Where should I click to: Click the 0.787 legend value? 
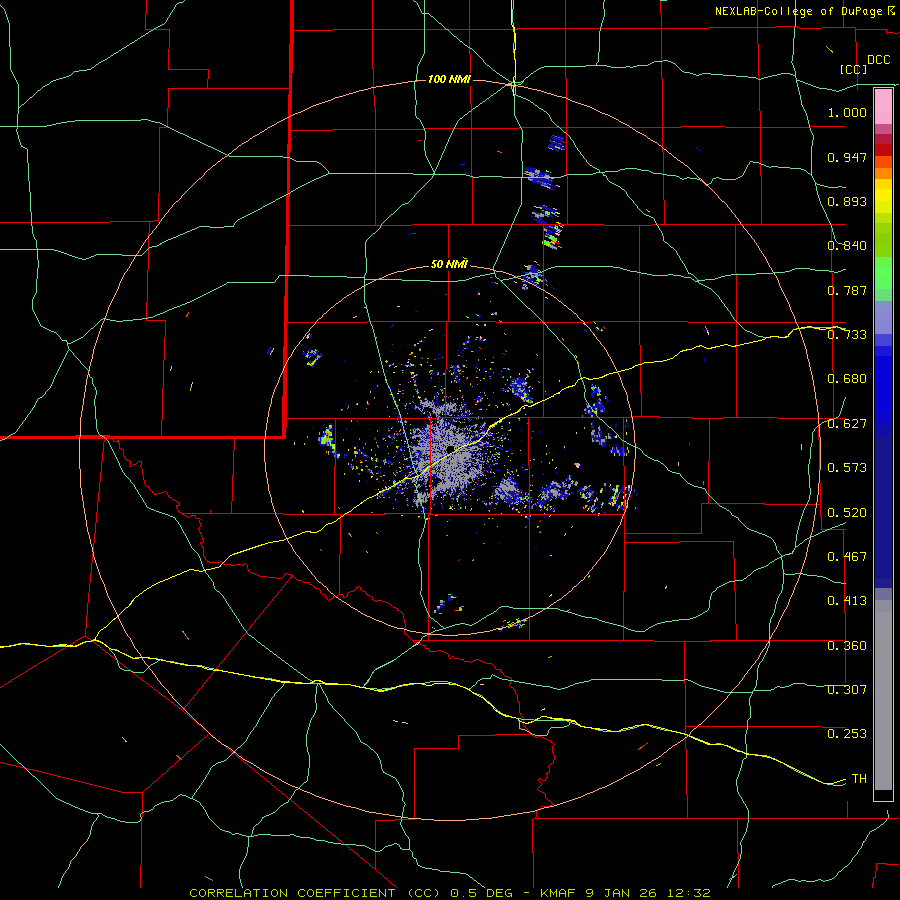[847, 290]
